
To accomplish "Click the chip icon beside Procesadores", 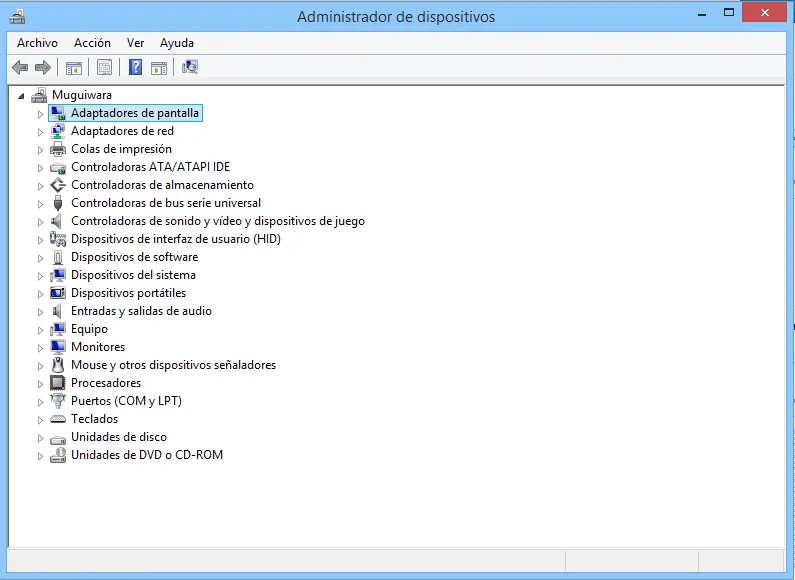I will (58, 383).
